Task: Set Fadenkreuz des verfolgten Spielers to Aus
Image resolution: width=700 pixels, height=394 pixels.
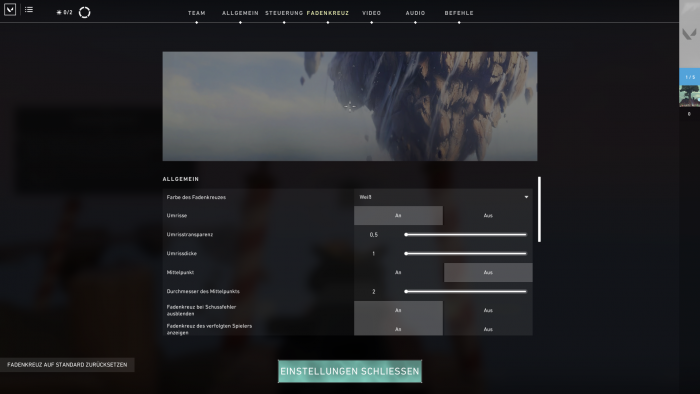Action: (x=488, y=328)
